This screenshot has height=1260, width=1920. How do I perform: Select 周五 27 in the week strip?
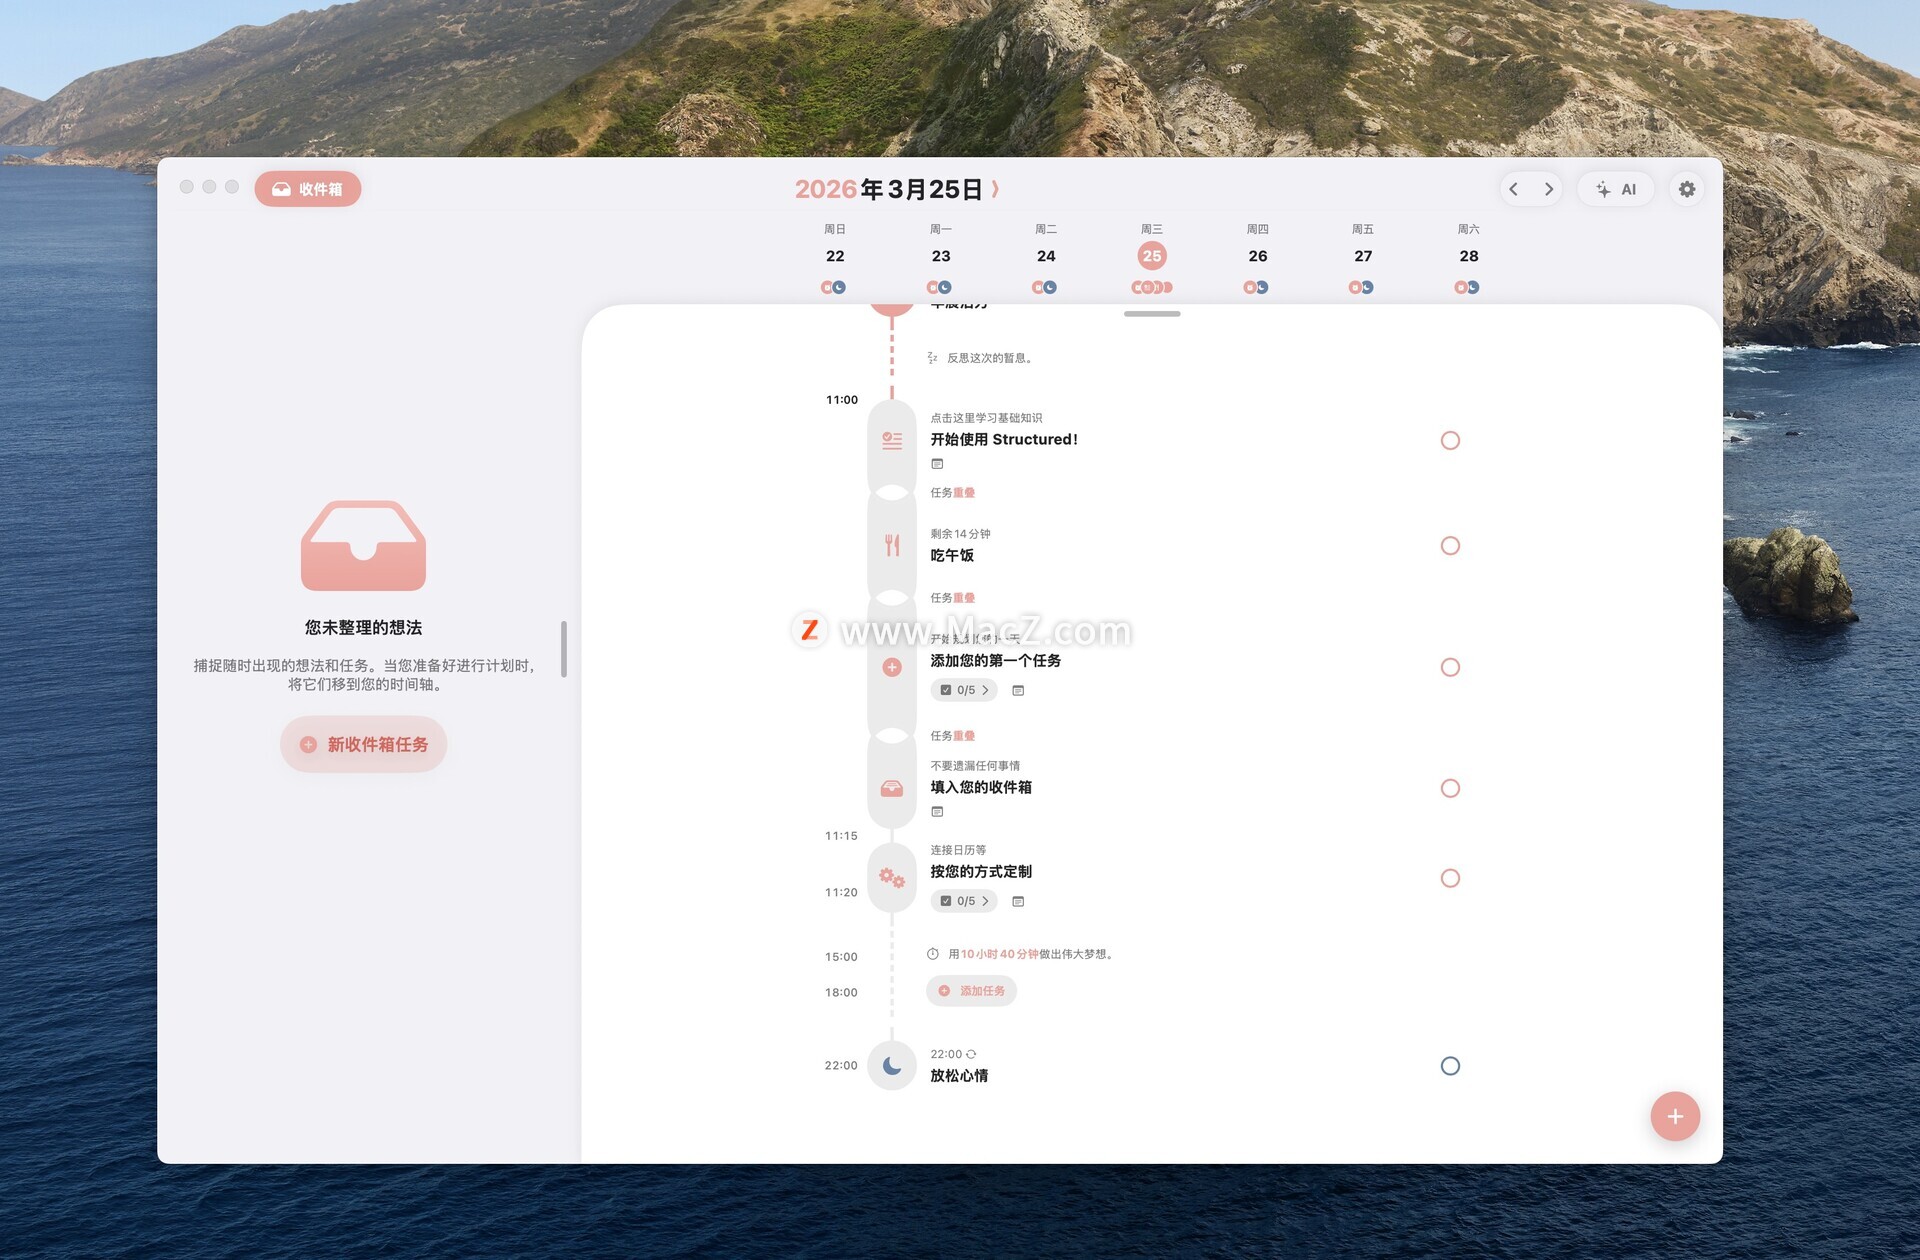click(1363, 256)
